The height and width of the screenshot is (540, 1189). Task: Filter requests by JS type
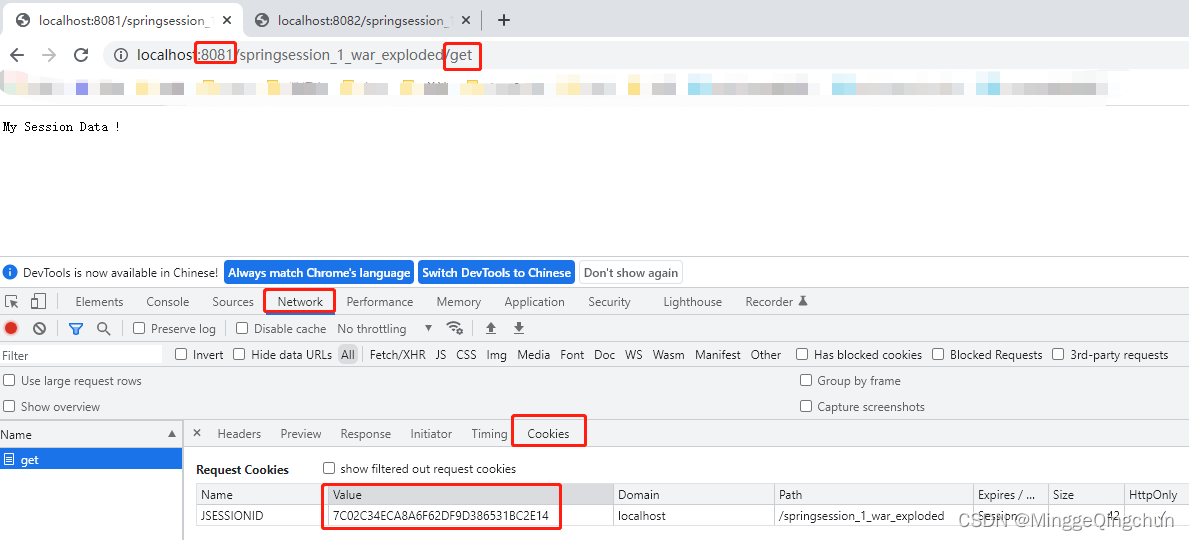pos(441,354)
